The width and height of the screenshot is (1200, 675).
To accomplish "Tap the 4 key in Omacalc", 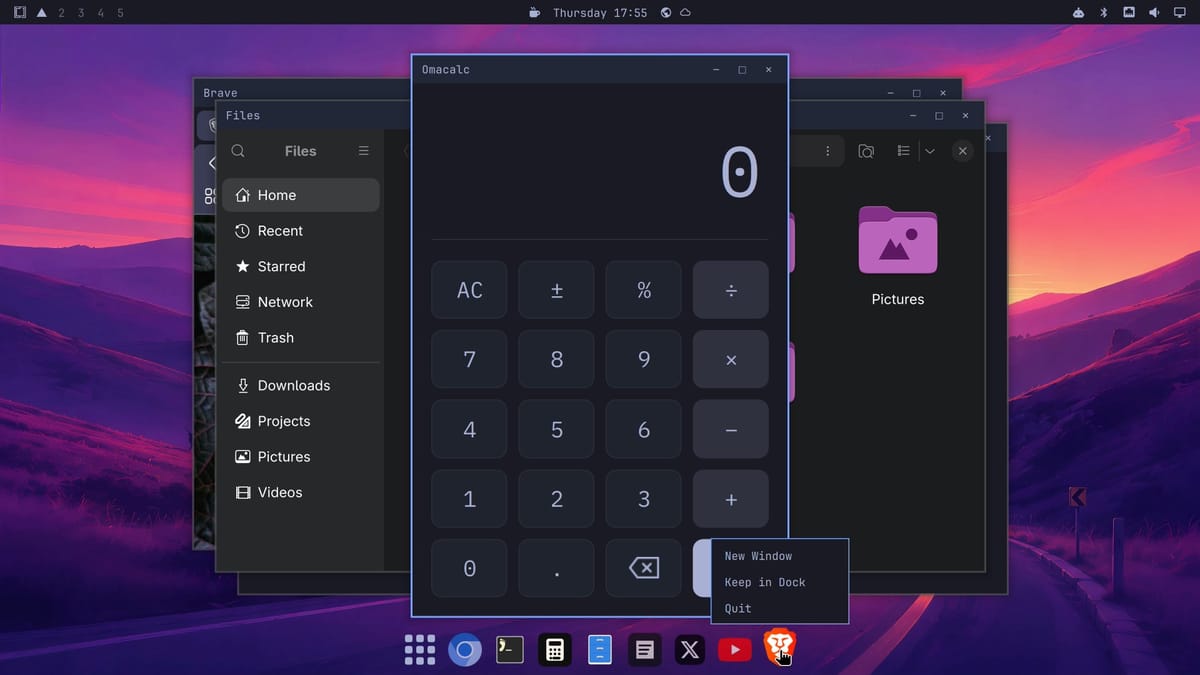I will click(470, 429).
